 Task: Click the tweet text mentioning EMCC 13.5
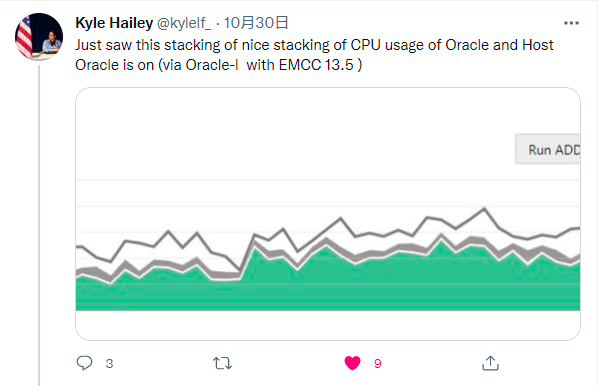point(219,65)
